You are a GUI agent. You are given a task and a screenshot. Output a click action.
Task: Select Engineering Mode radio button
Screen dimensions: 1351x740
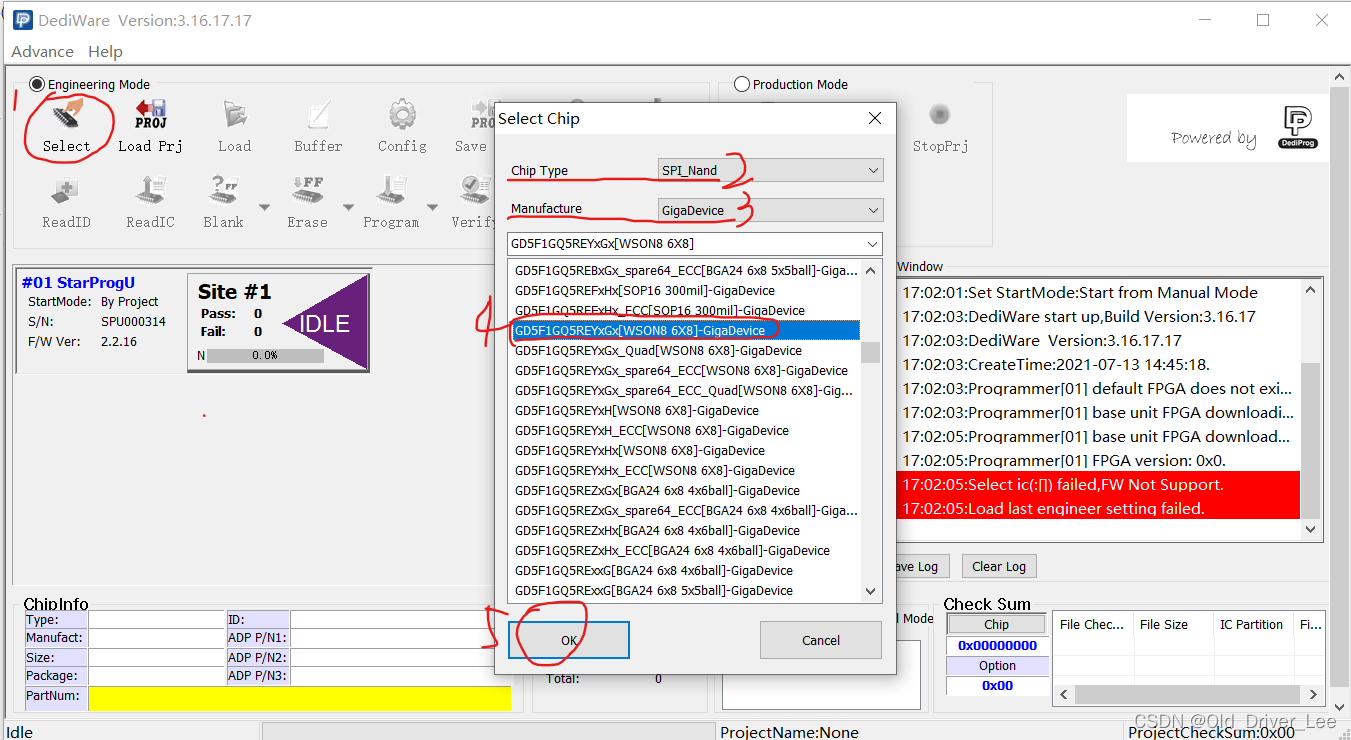click(37, 85)
